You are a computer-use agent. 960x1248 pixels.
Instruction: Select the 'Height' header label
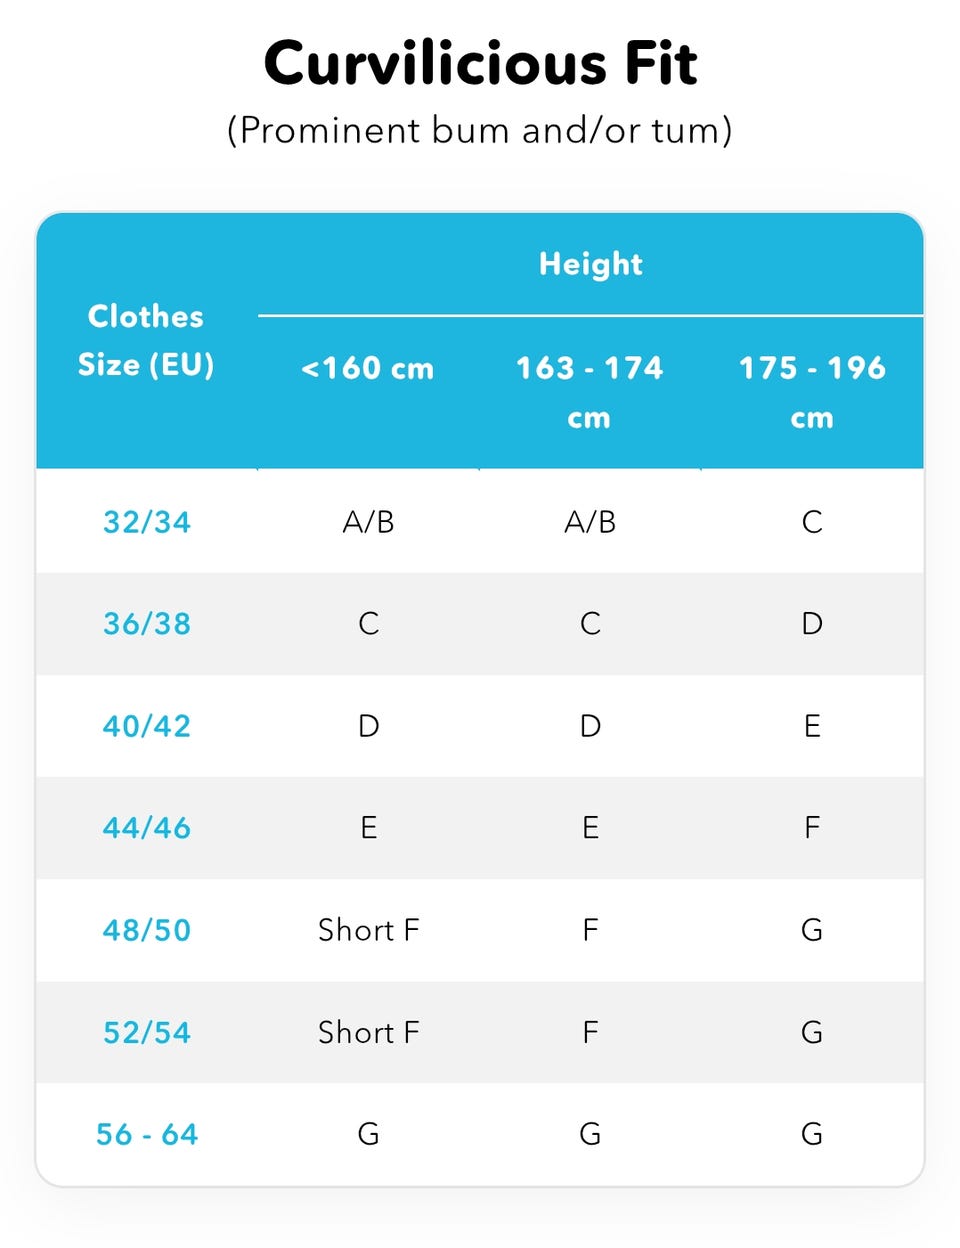590,264
